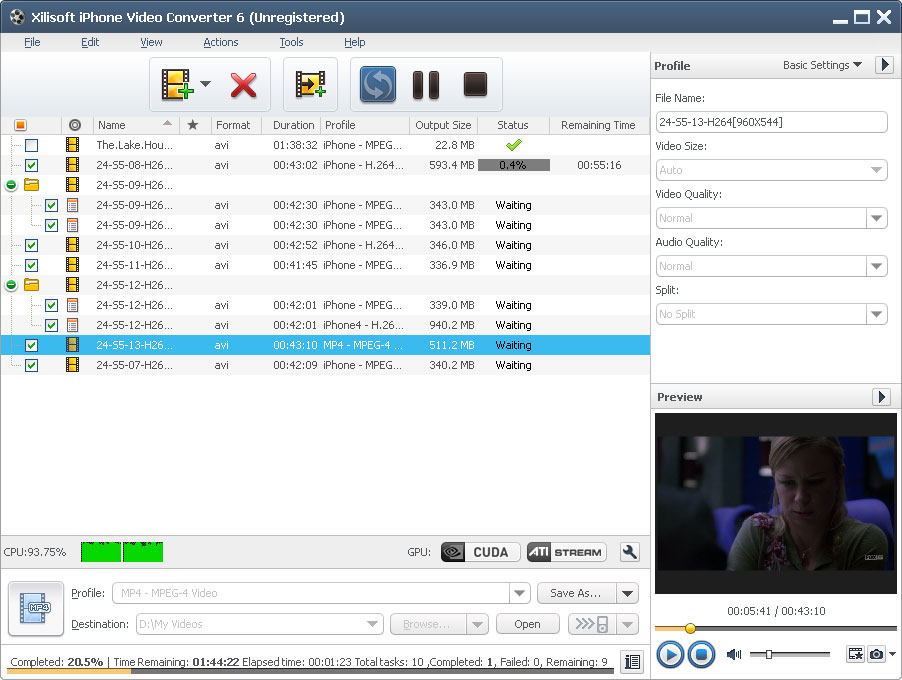Check the box for The.Lake.Hou... file
This screenshot has height=680, width=902.
[x=32, y=145]
